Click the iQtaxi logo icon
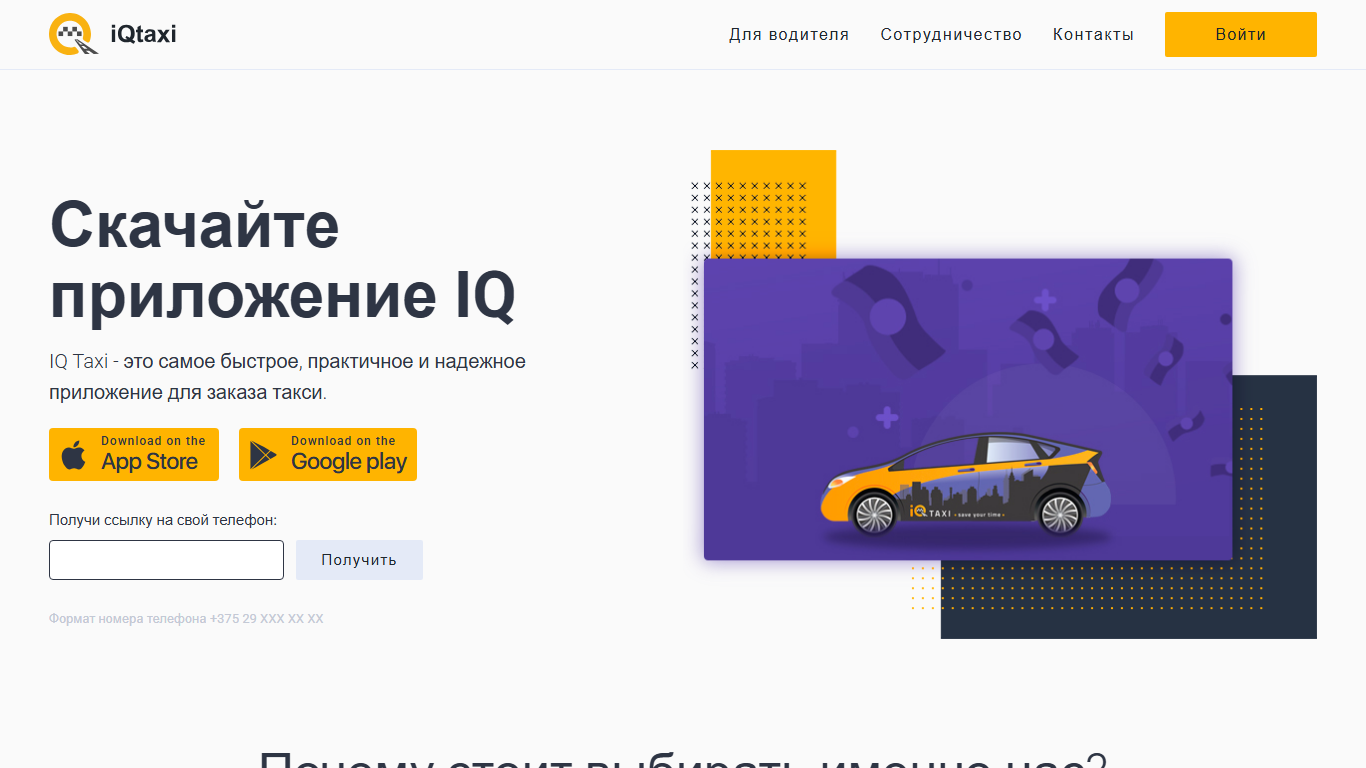The image size is (1366, 768). (73, 35)
